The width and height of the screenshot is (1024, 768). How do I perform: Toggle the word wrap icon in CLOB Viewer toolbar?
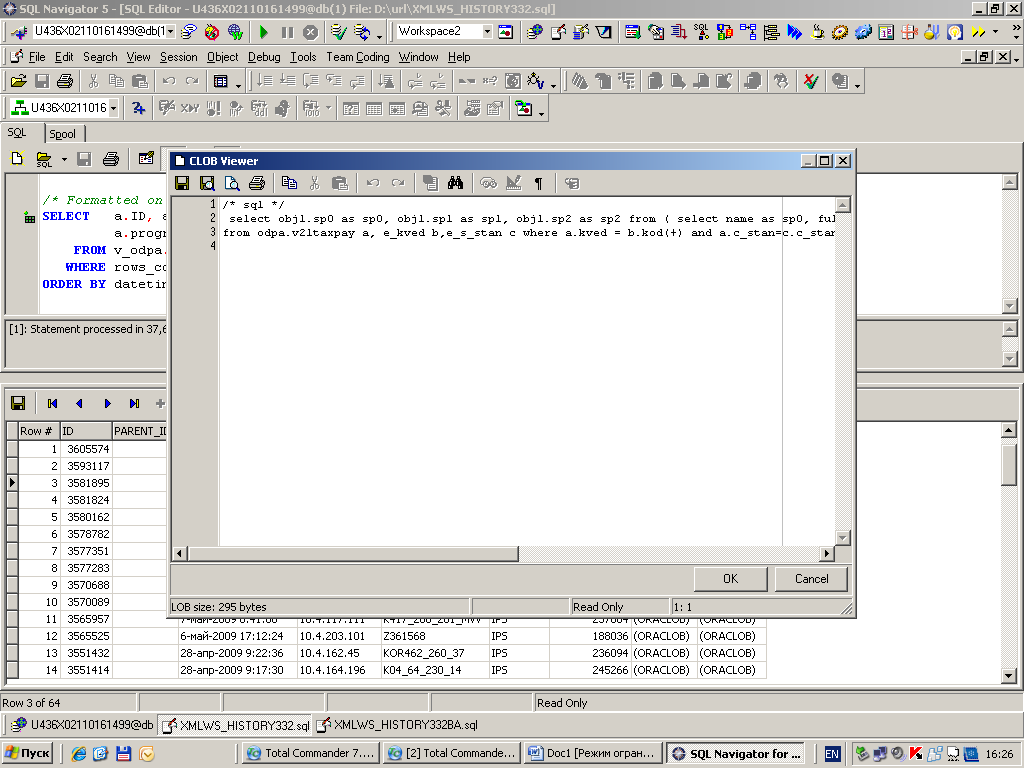[x=572, y=183]
